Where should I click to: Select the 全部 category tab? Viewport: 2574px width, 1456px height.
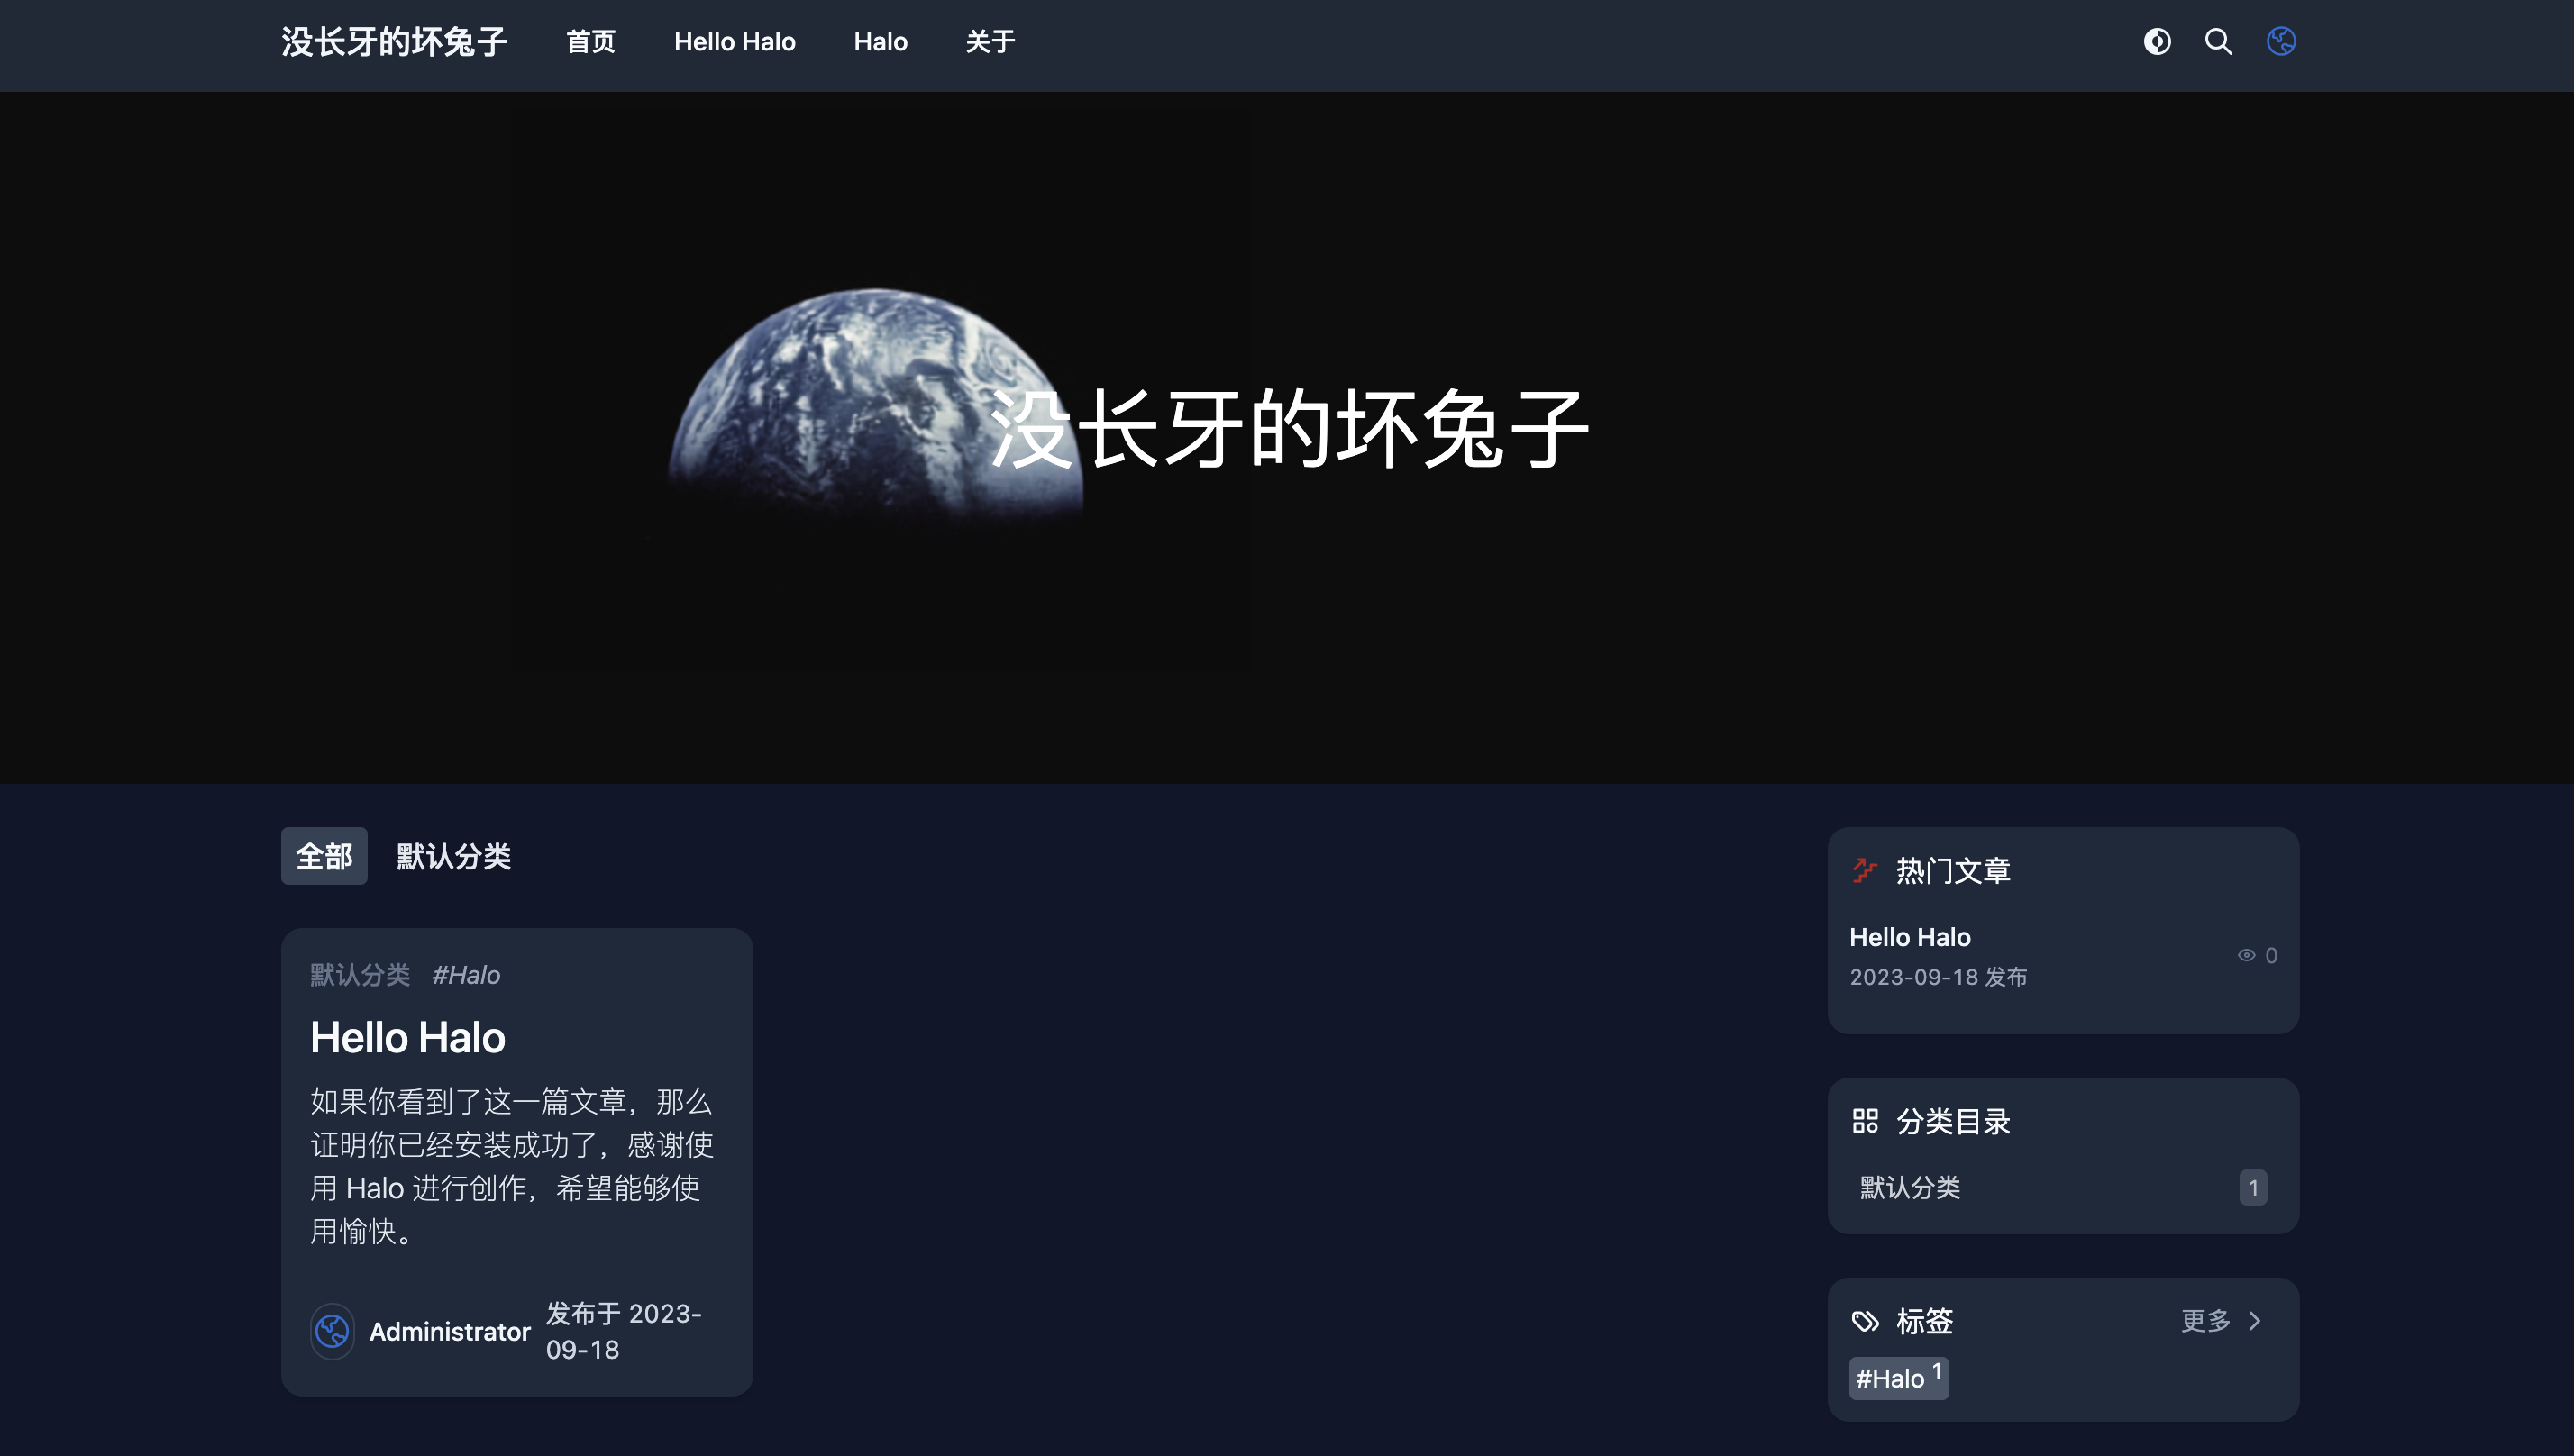click(x=324, y=856)
